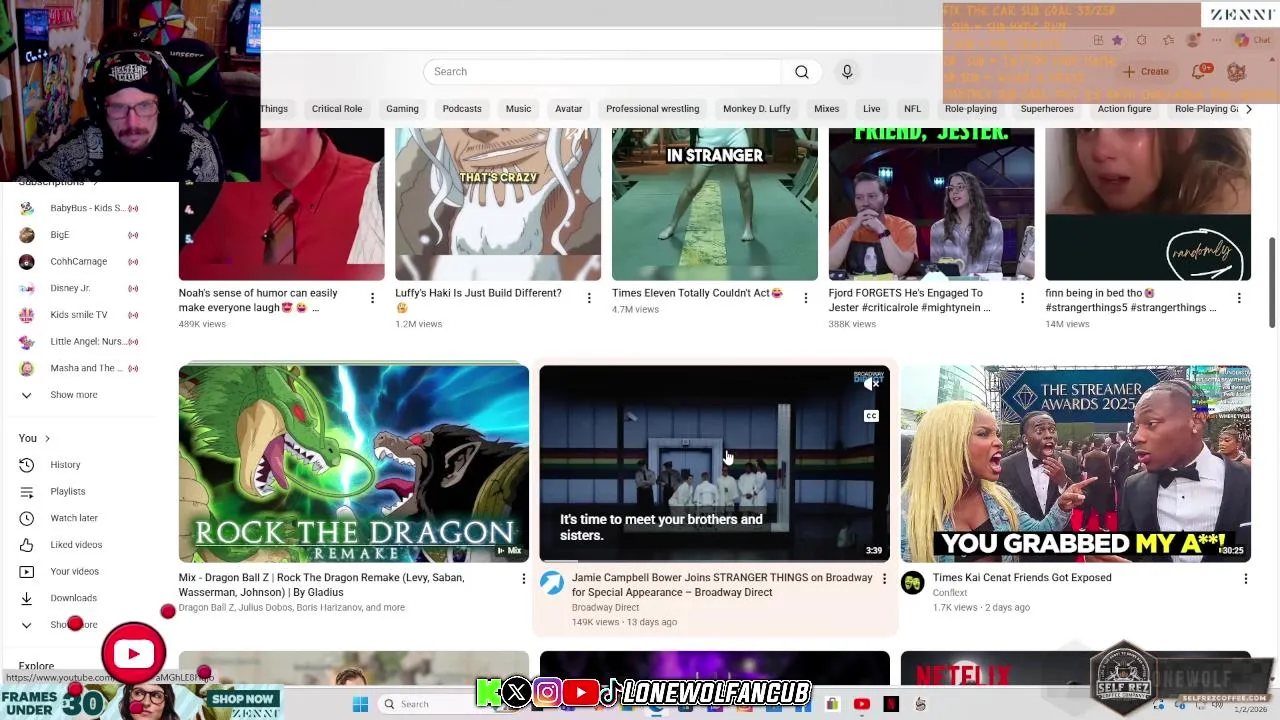Click the Create button
Image resolution: width=1280 pixels, height=720 pixels.
coord(1146,72)
